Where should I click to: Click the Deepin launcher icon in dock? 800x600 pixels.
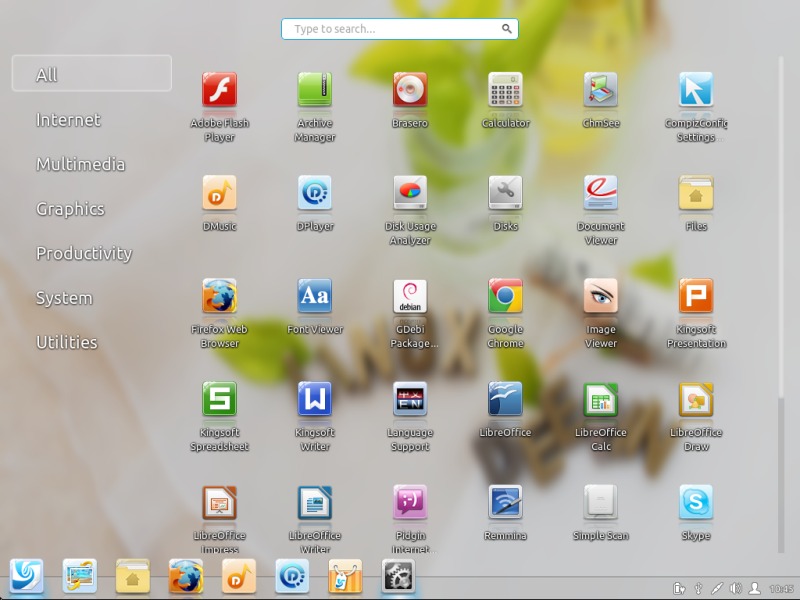coord(27,577)
